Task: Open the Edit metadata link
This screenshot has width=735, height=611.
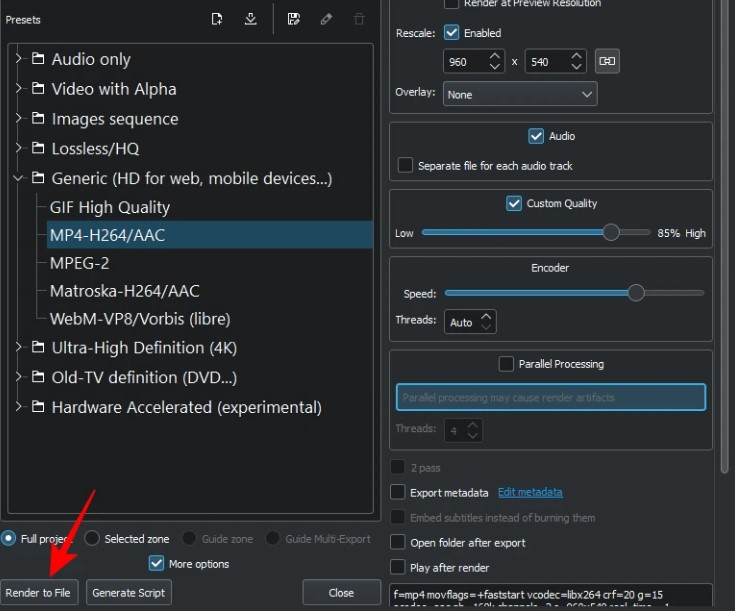Action: [530, 492]
